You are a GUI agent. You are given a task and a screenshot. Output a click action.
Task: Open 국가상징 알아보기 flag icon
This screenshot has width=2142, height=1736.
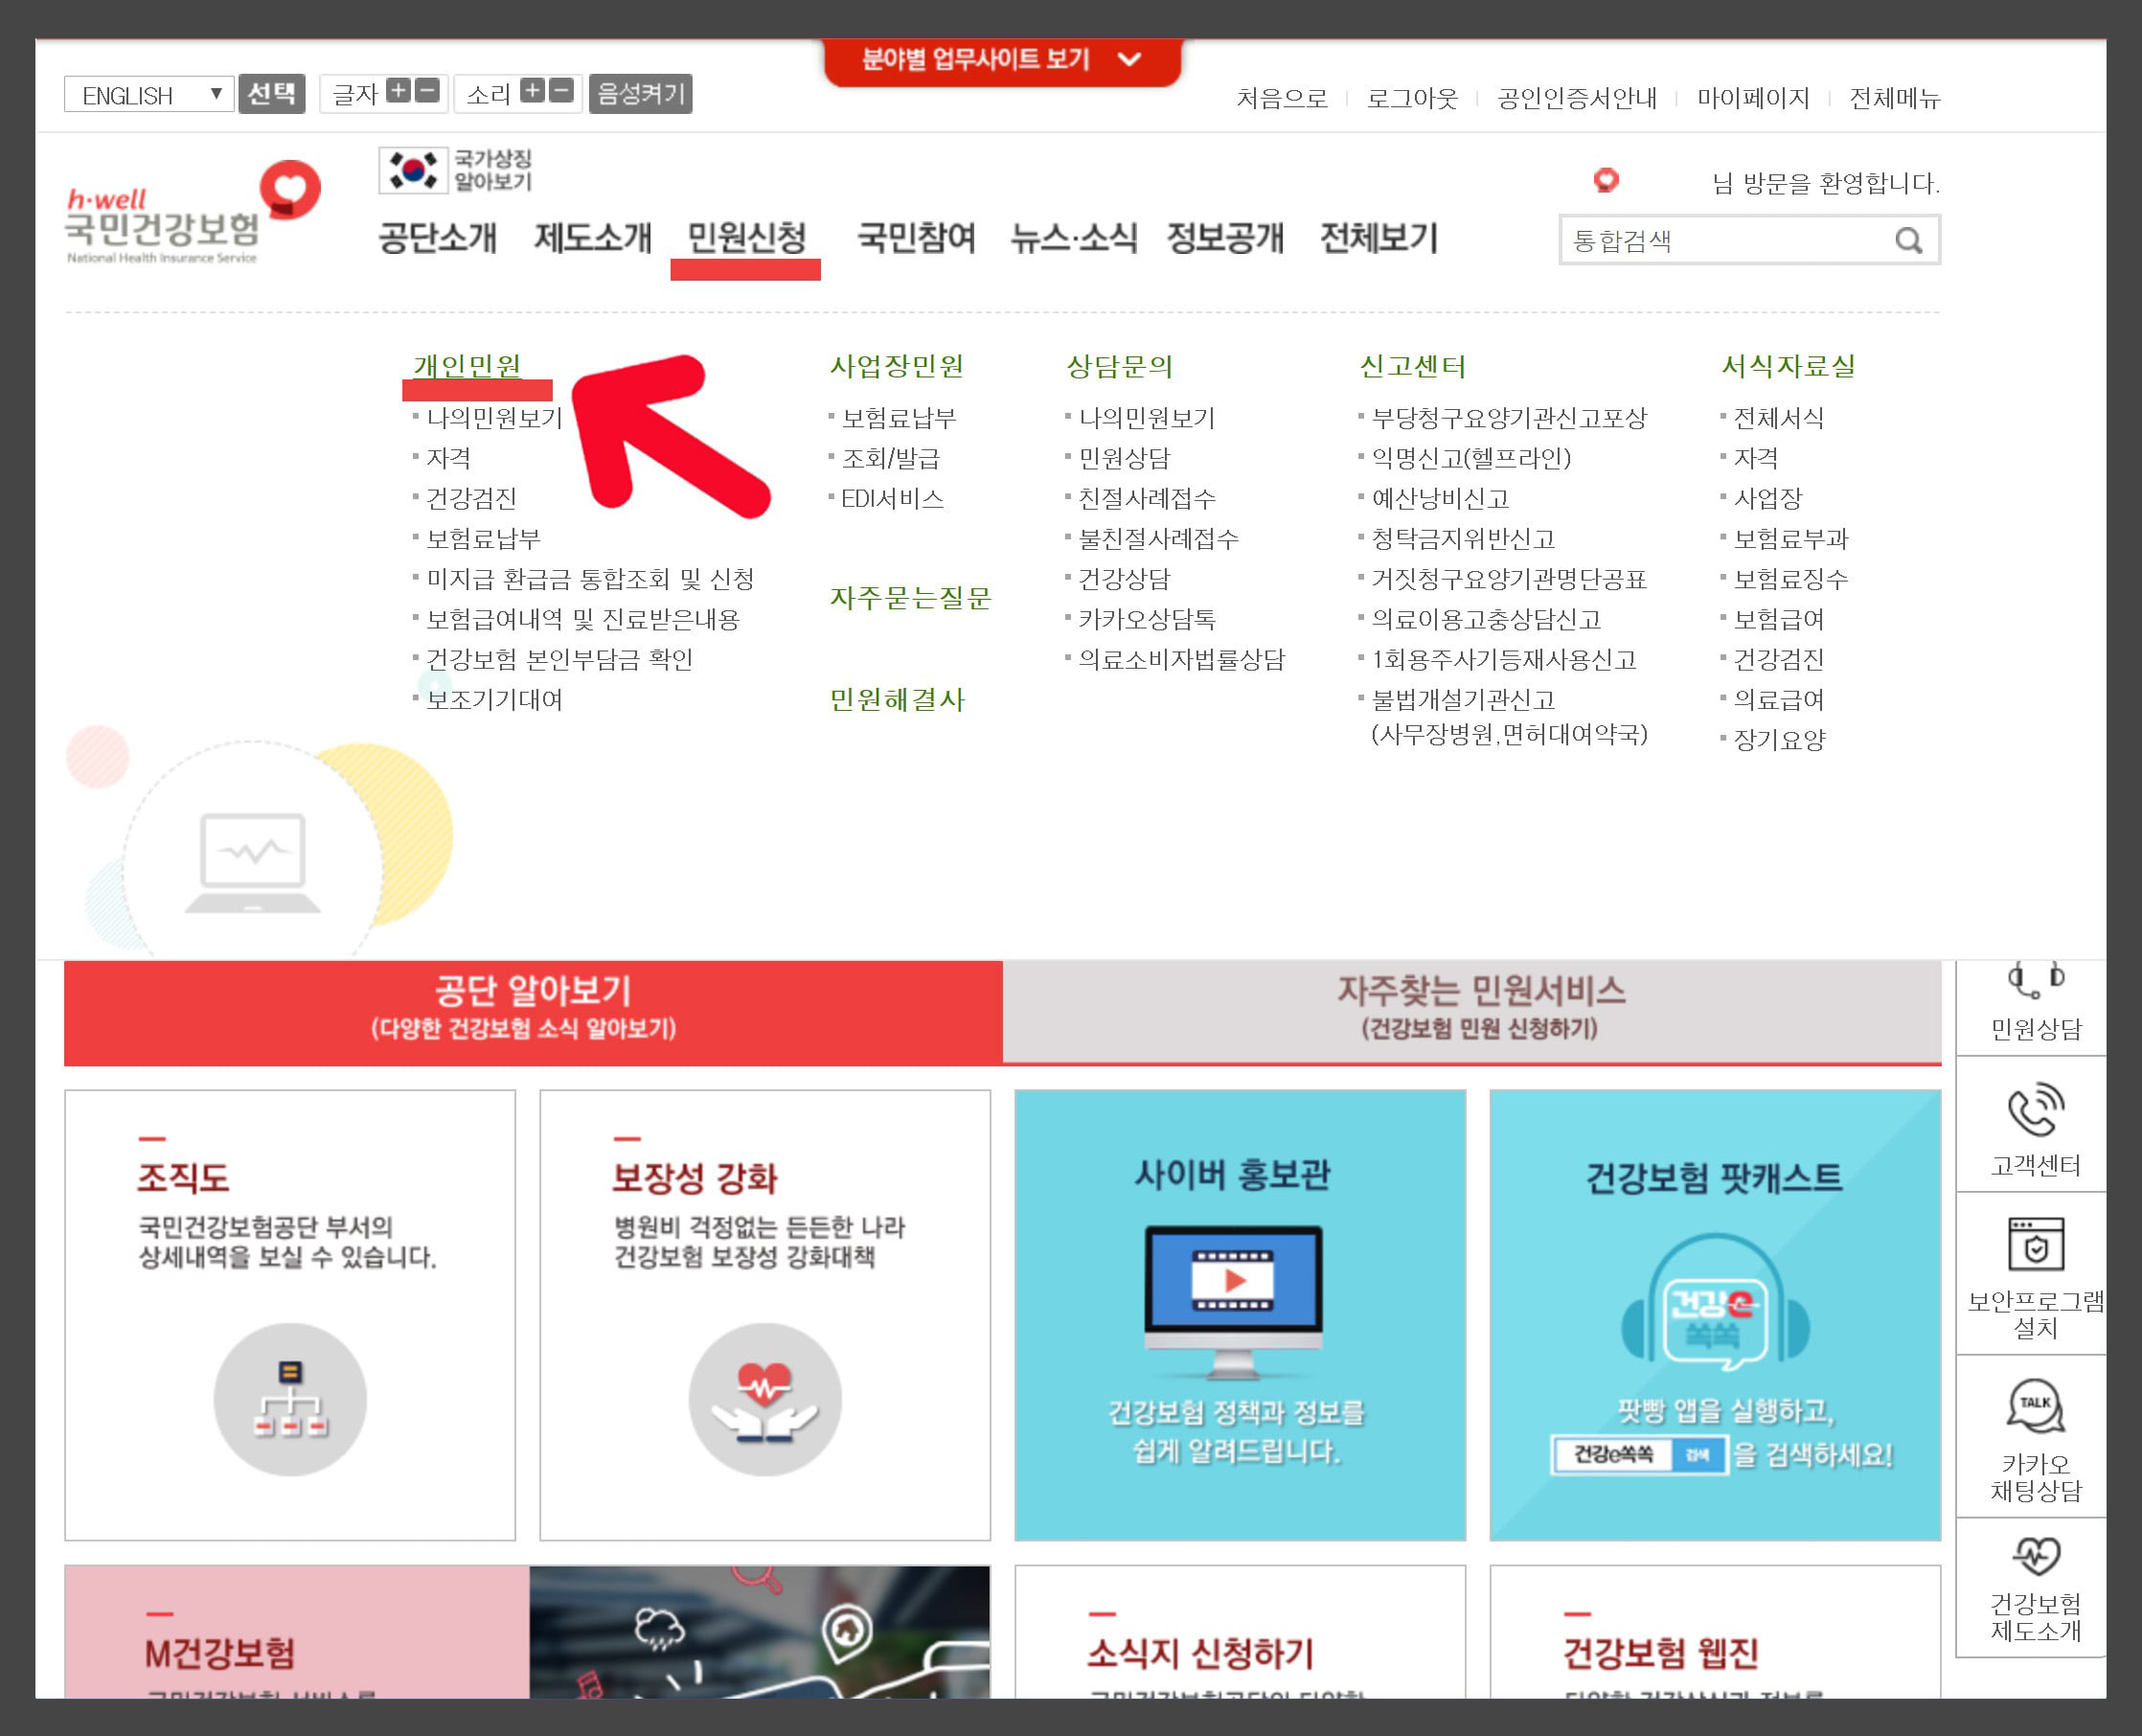411,170
